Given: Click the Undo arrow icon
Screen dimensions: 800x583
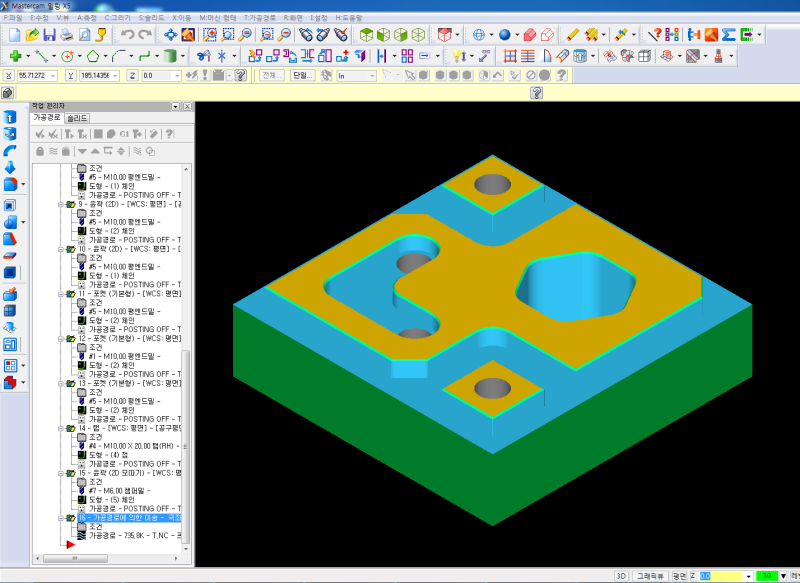Looking at the screenshot, I should pos(128,34).
